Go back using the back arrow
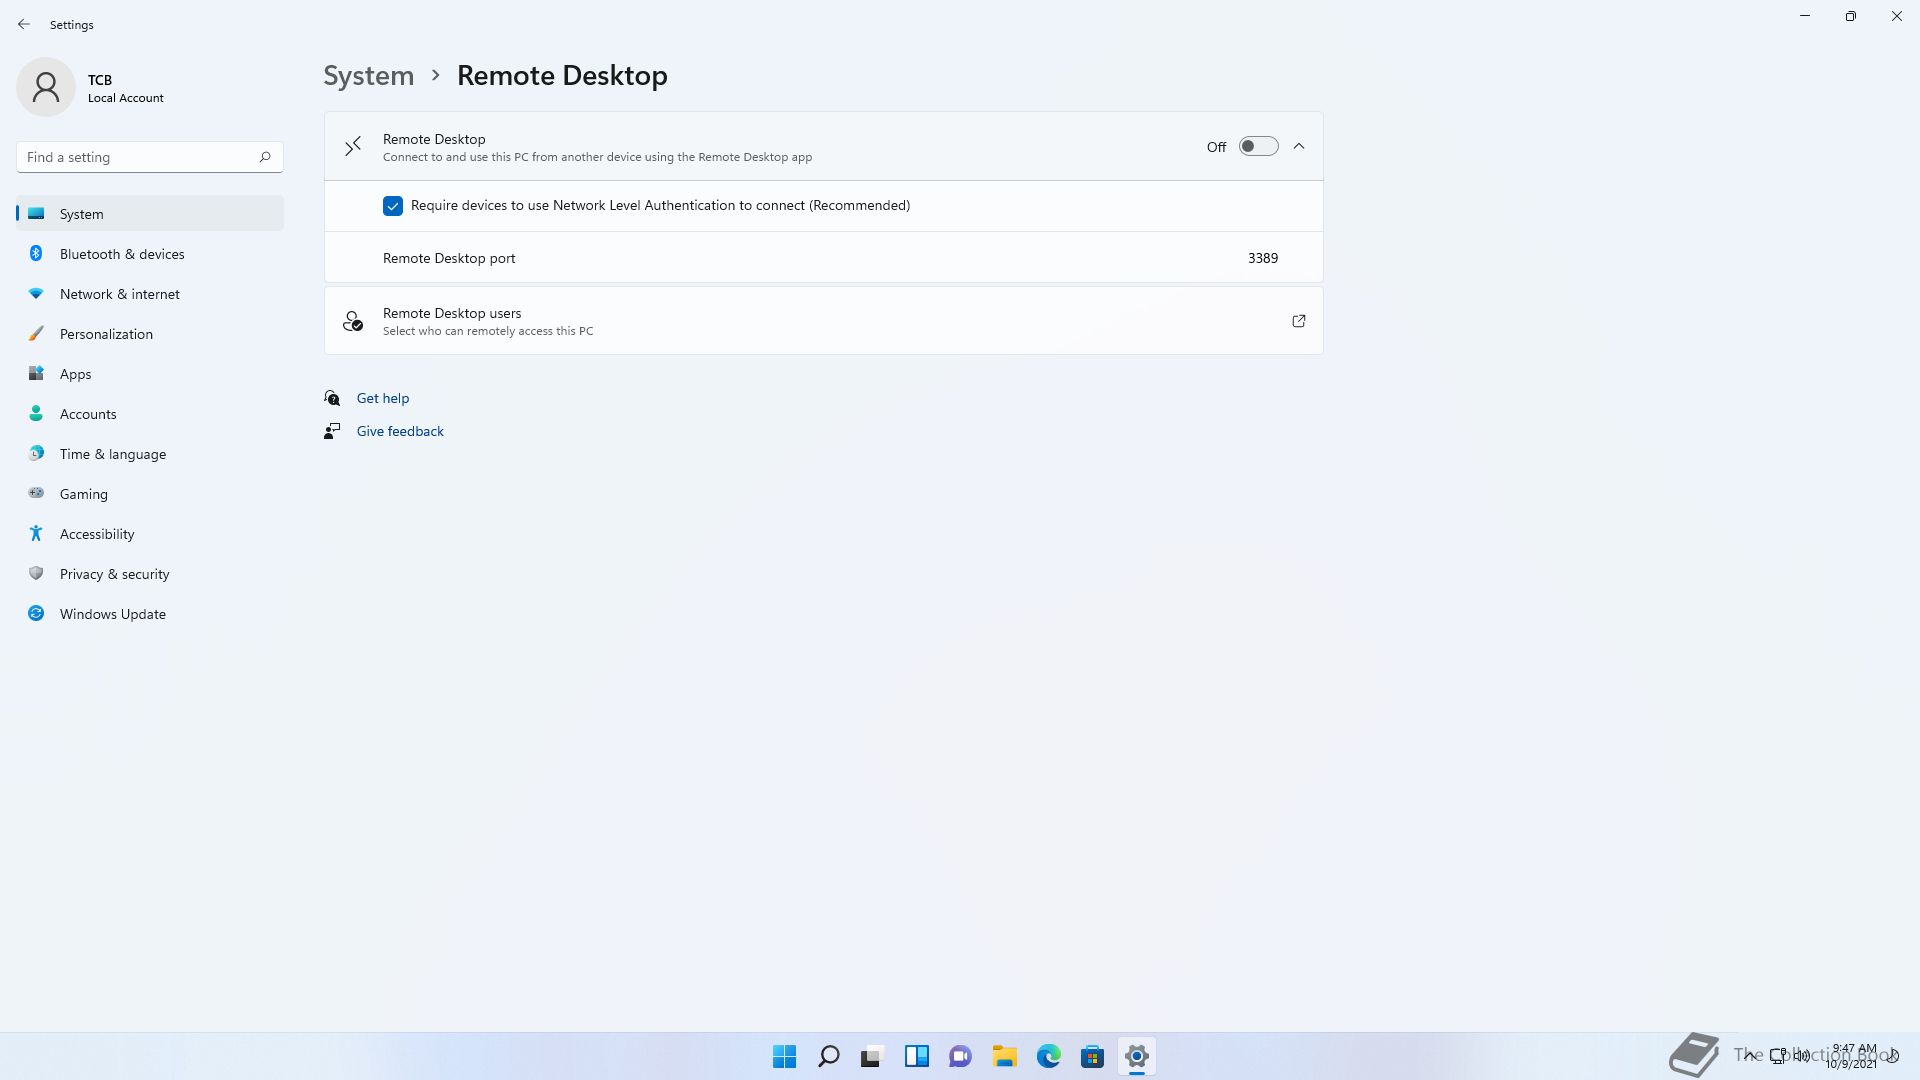 [24, 24]
